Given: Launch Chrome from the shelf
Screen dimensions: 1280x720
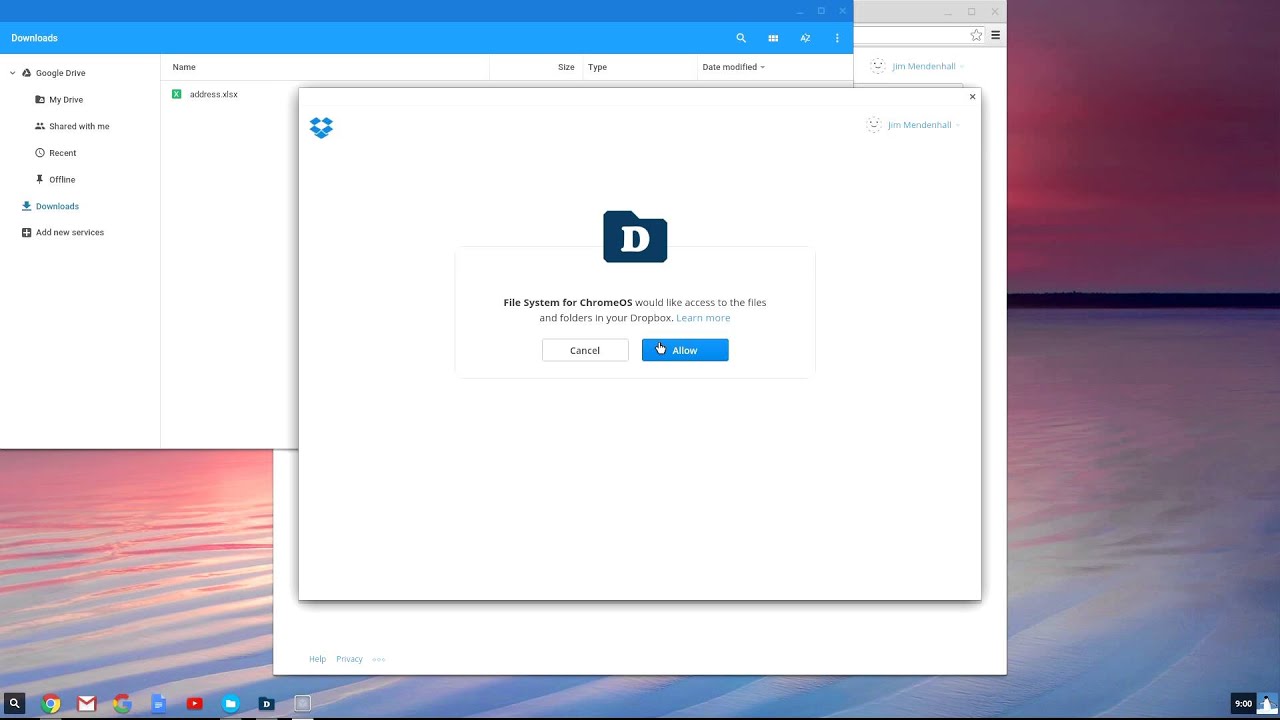Looking at the screenshot, I should click(x=51, y=704).
